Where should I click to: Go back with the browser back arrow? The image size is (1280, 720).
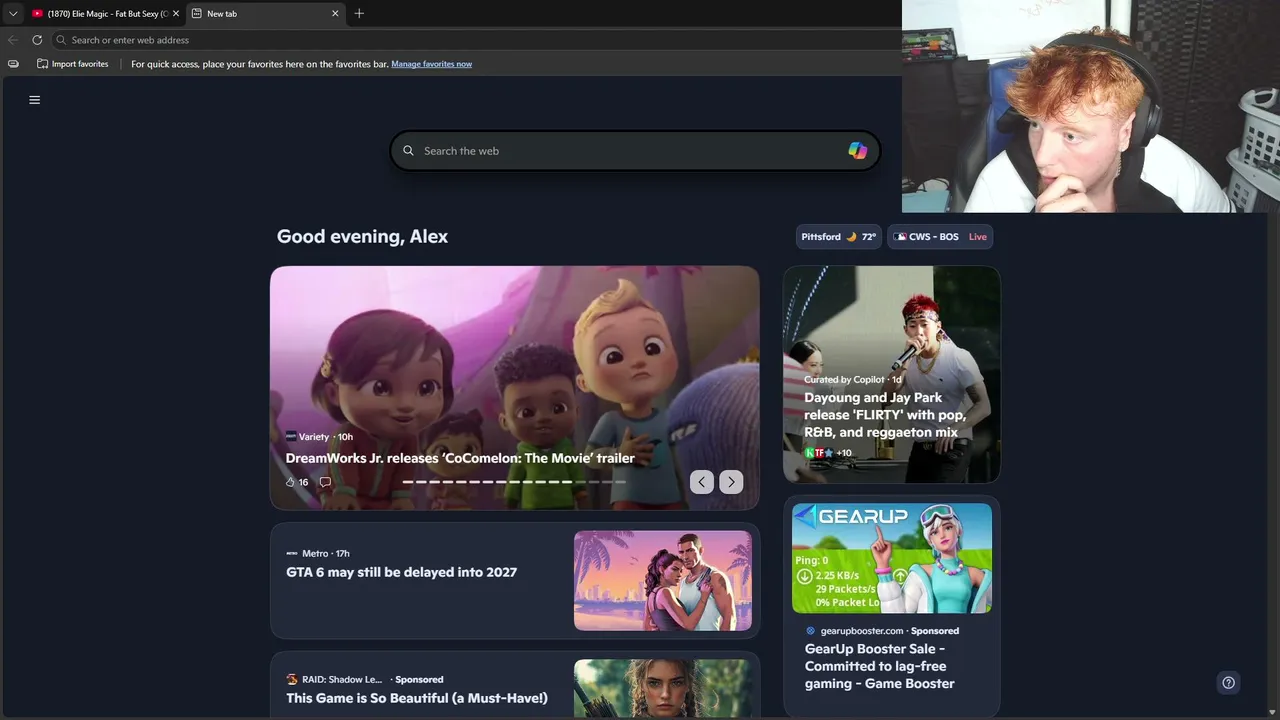pos(13,40)
